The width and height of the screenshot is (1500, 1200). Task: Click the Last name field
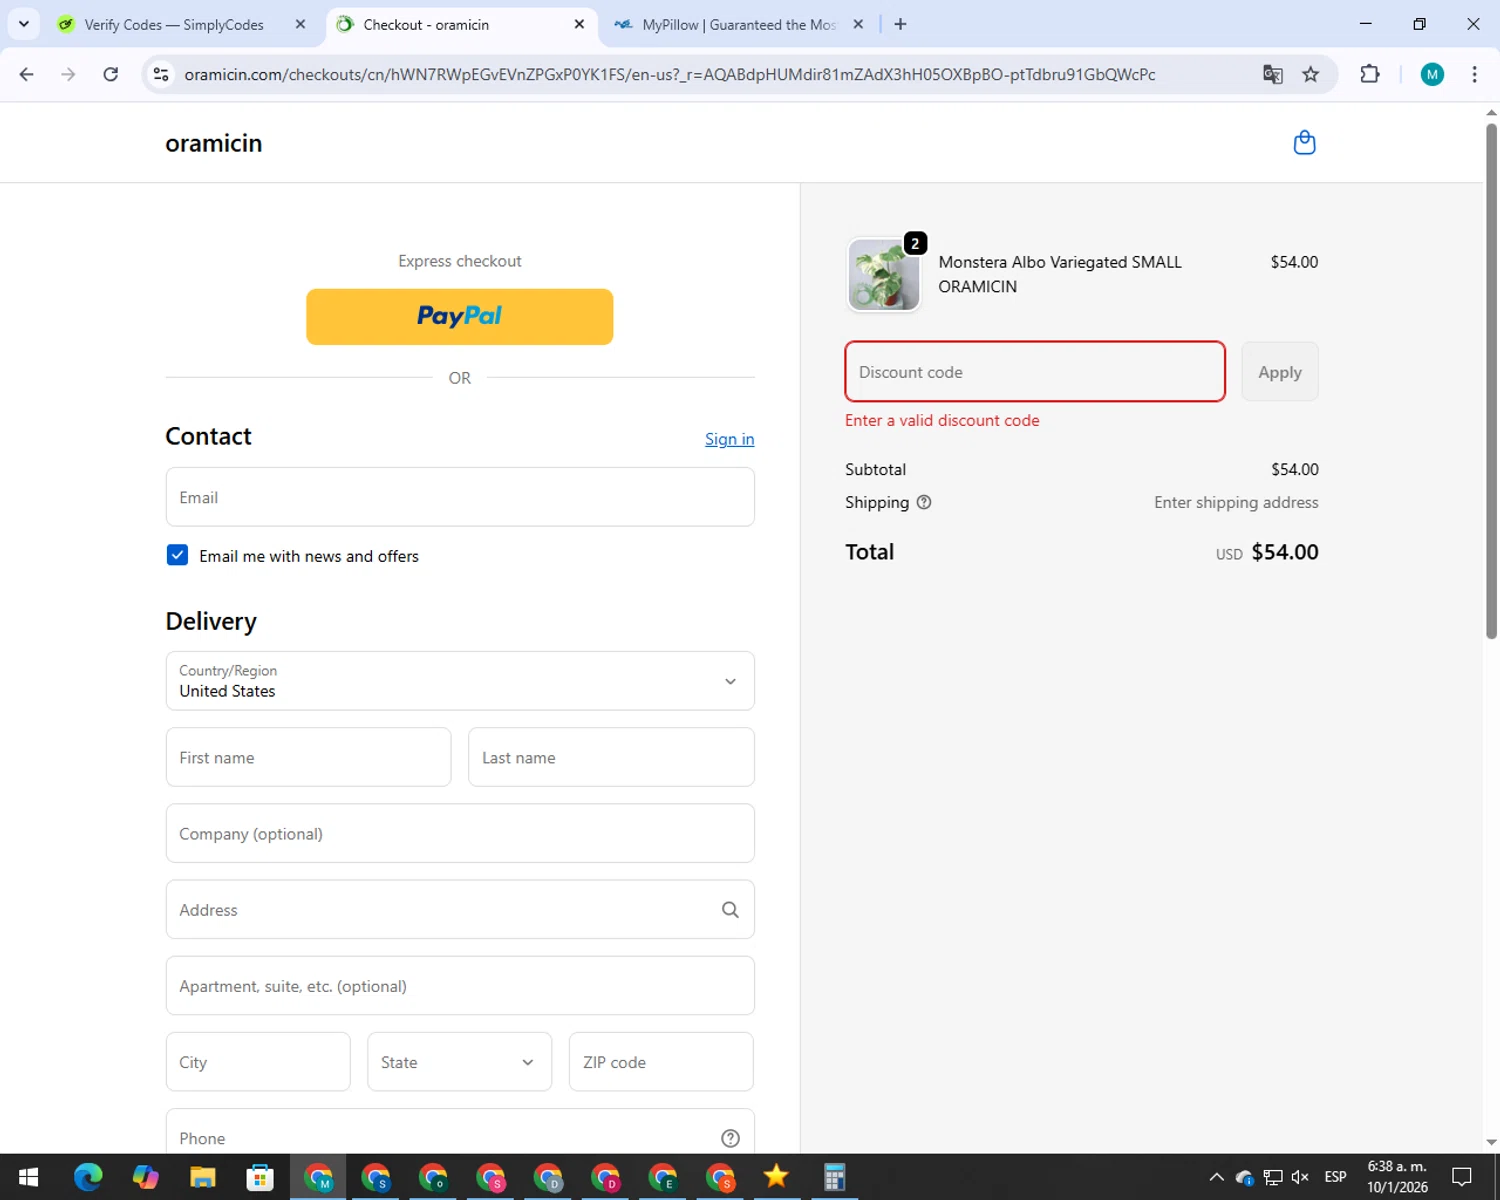[x=611, y=757]
